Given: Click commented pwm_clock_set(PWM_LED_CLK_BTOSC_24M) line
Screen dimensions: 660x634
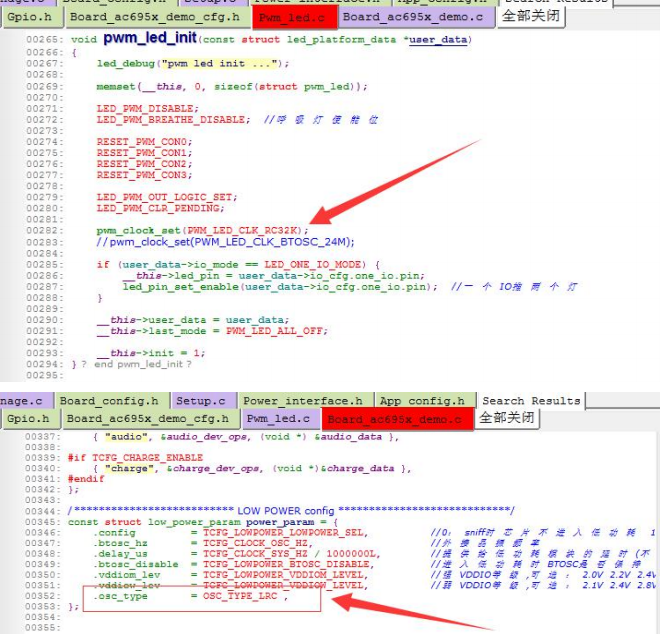Looking at the screenshot, I should (x=225, y=242).
